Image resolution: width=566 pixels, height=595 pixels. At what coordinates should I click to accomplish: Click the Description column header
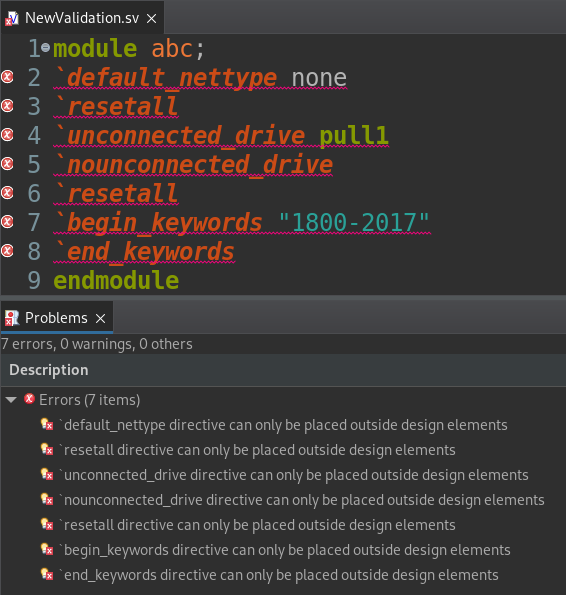pos(49,370)
